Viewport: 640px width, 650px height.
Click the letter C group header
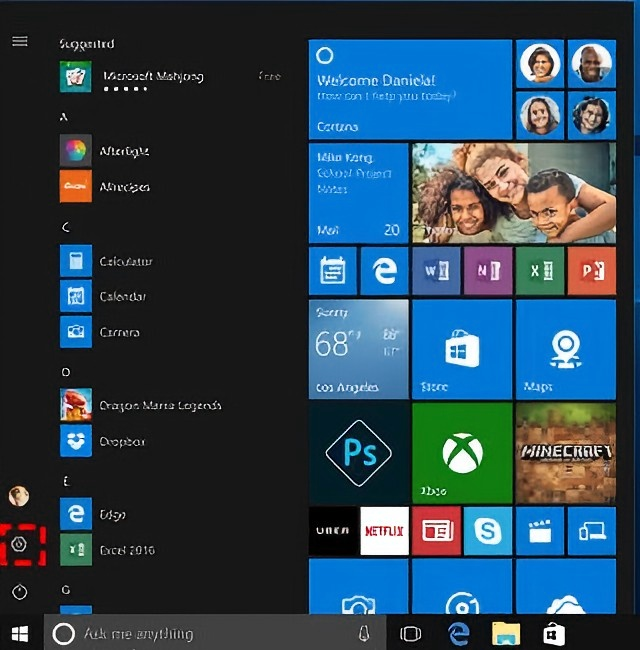tap(65, 227)
